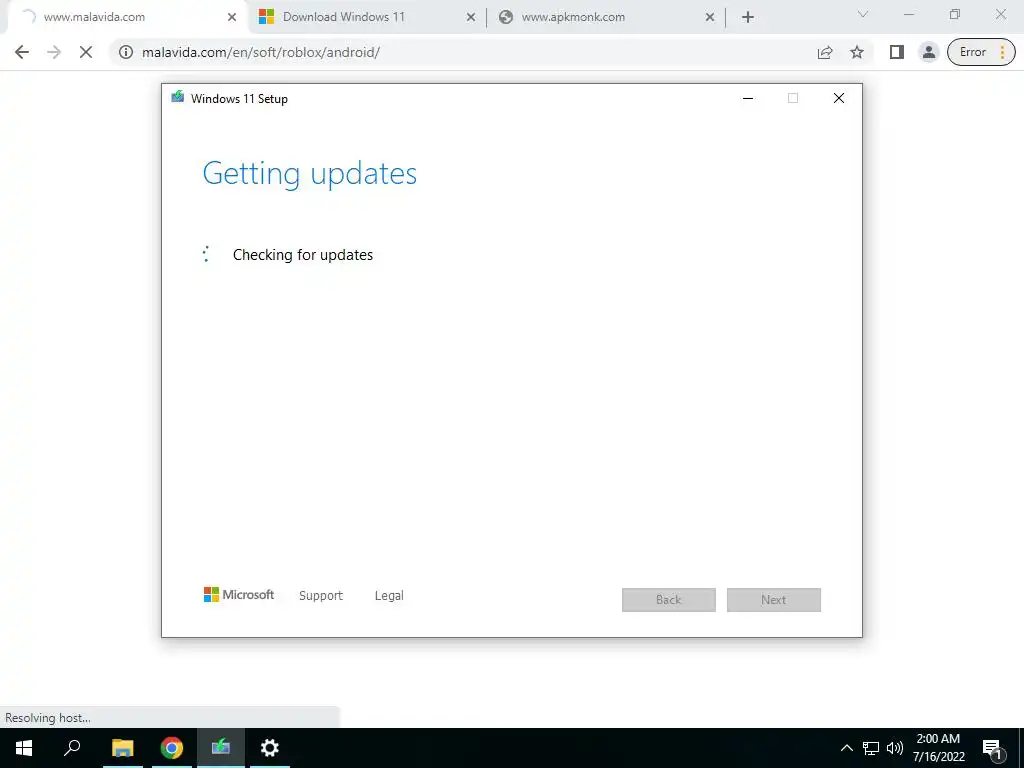The height and width of the screenshot is (768, 1024).
Task: Click the Next button in Setup
Action: pyautogui.click(x=774, y=600)
